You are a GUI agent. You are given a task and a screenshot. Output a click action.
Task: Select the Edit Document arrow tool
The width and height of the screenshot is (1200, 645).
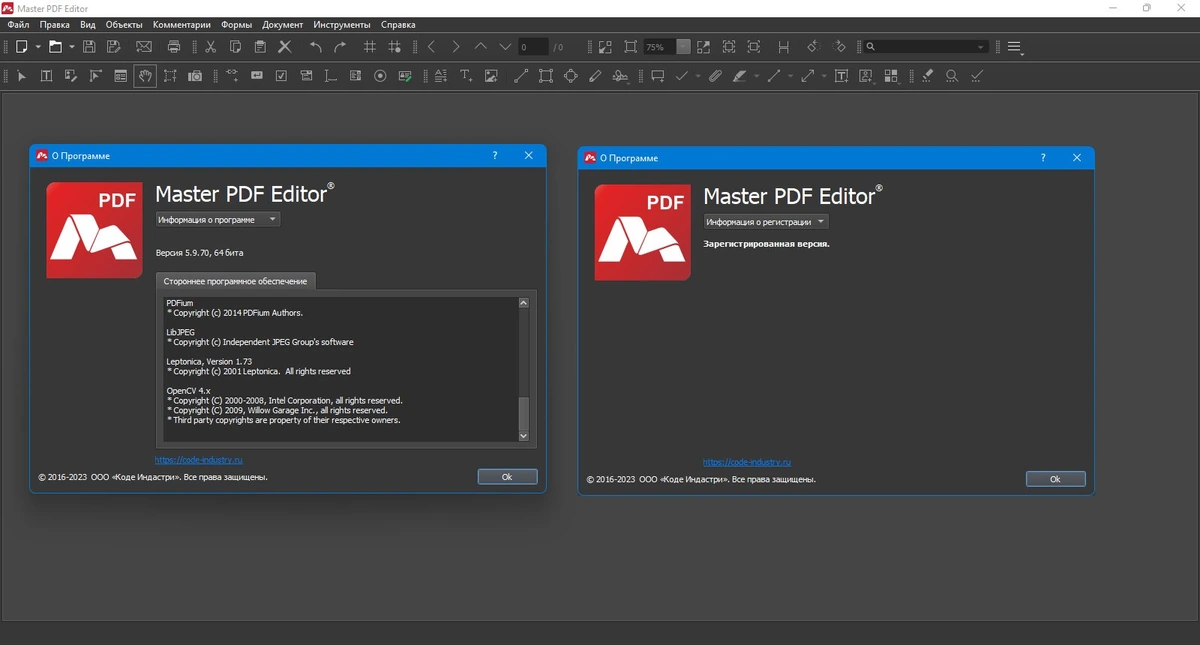[x=22, y=76]
